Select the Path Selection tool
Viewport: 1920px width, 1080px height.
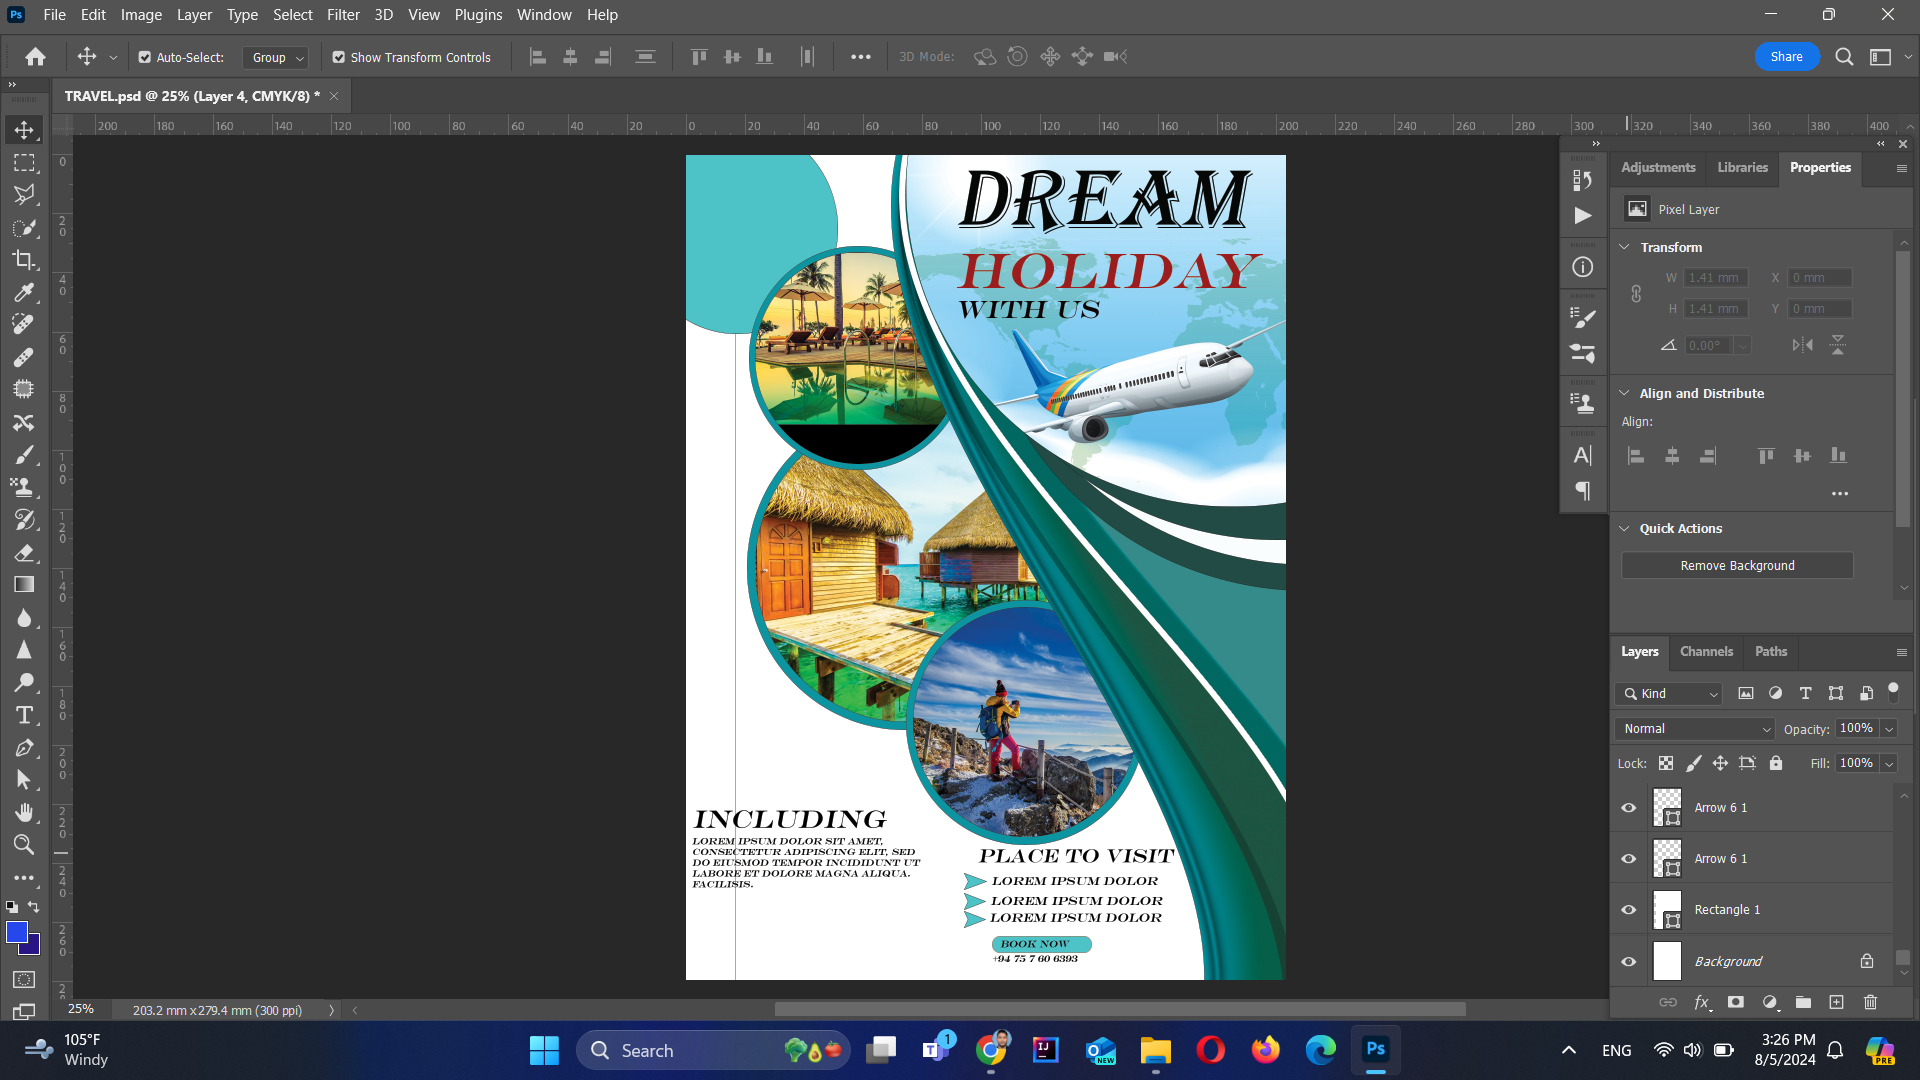(x=24, y=780)
